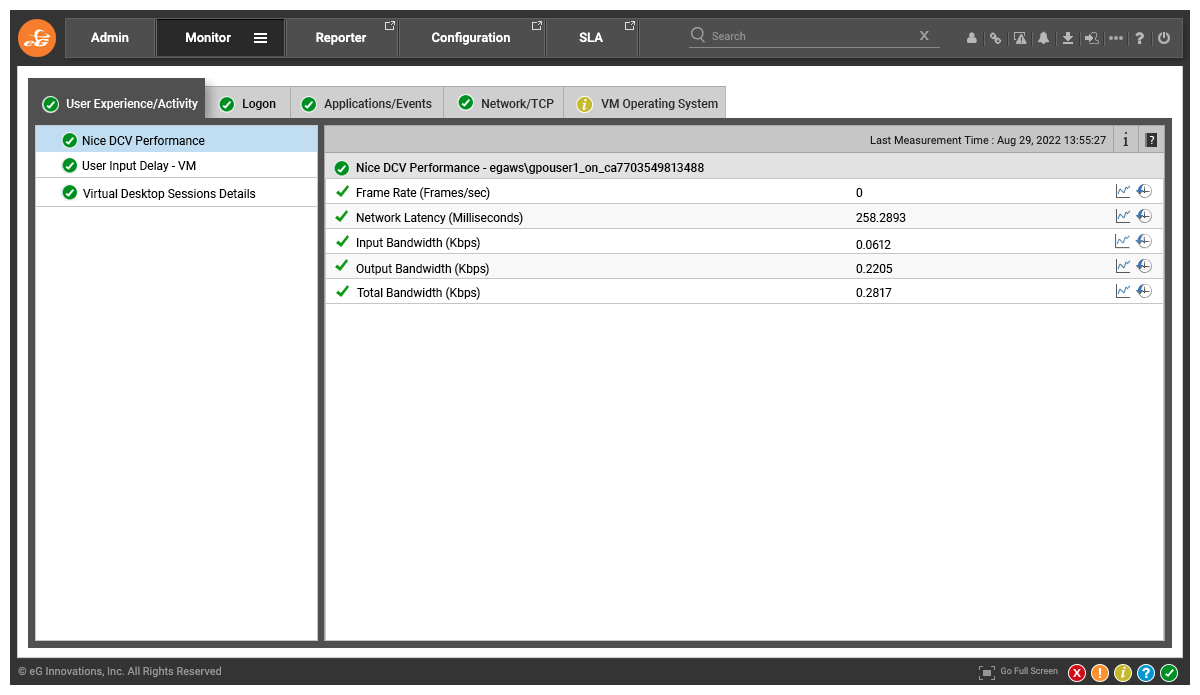This screenshot has width=1200, height=695.
Task: Open the Reporter module
Action: 341,38
